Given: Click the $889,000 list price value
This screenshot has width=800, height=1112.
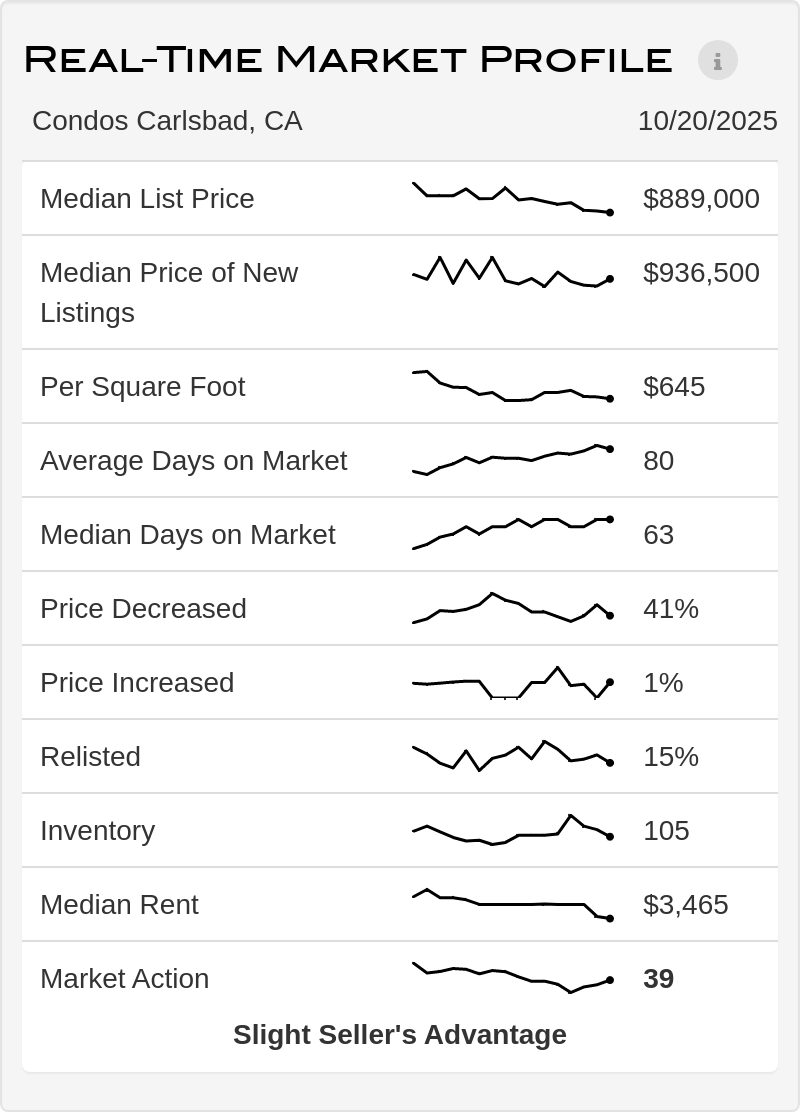Looking at the screenshot, I should click(x=701, y=199).
